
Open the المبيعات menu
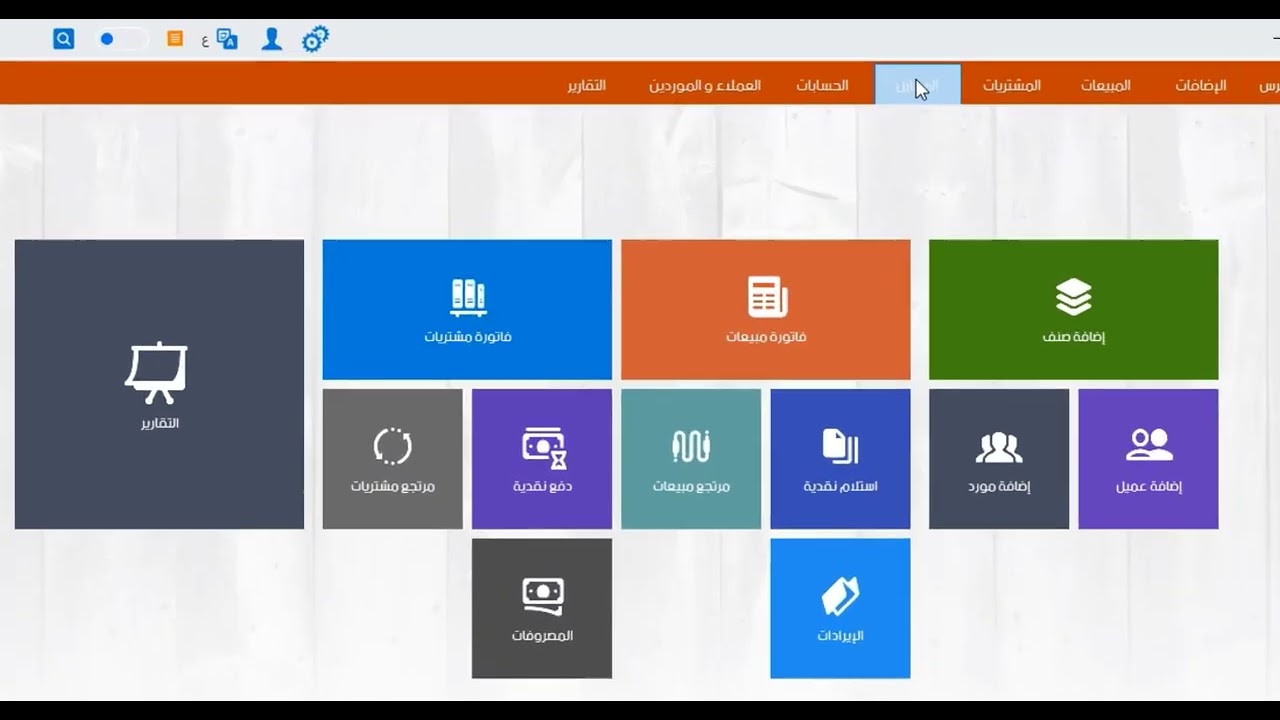[1106, 85]
